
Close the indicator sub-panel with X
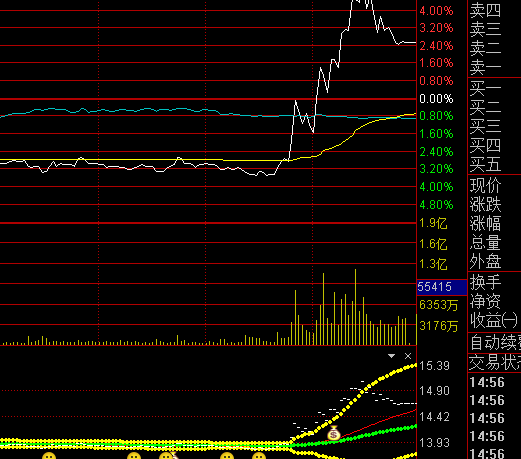pyautogui.click(x=408, y=356)
